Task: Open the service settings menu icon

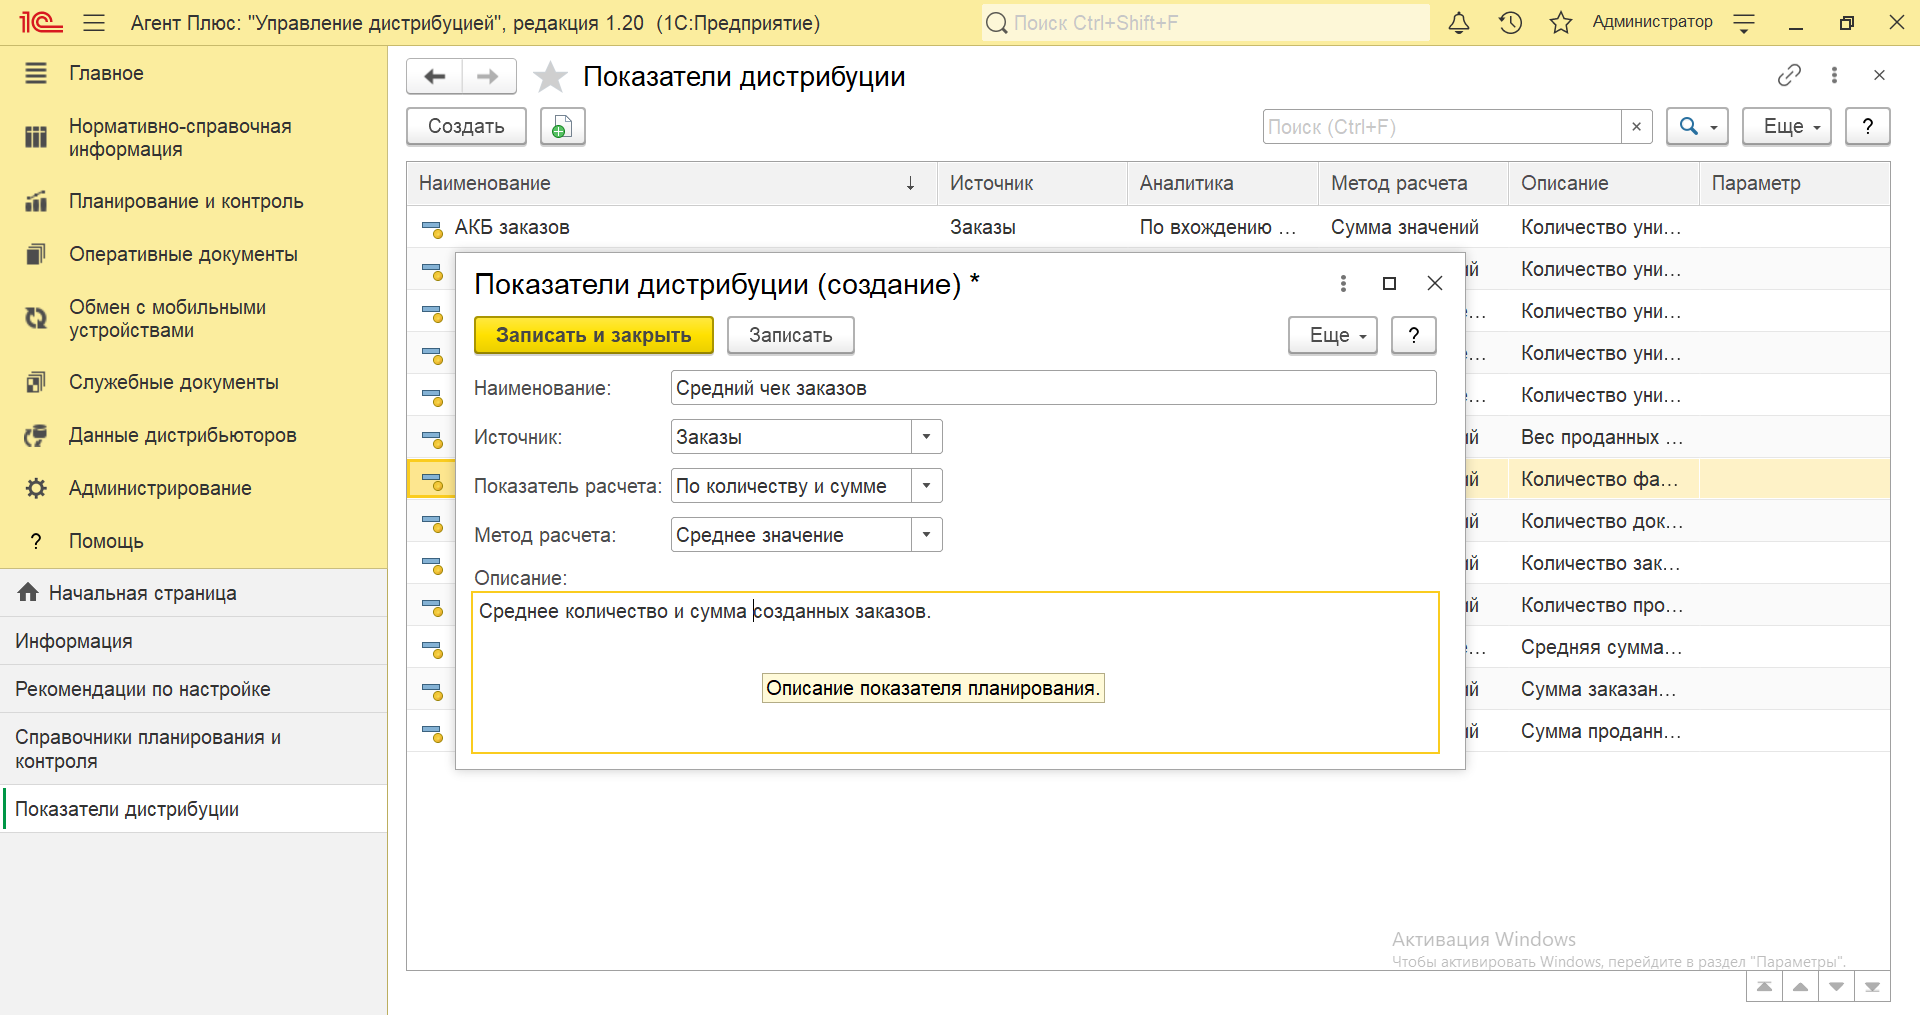Action: tap(1744, 23)
